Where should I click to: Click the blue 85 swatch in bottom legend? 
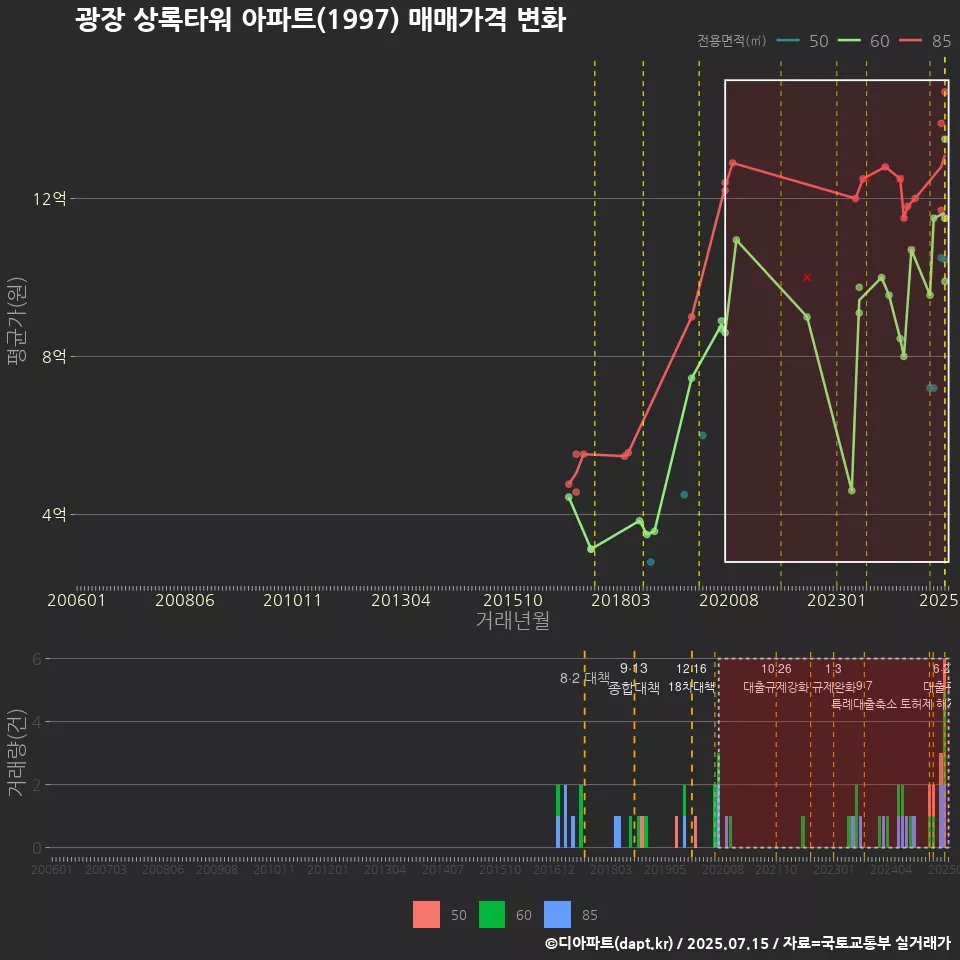coord(557,915)
